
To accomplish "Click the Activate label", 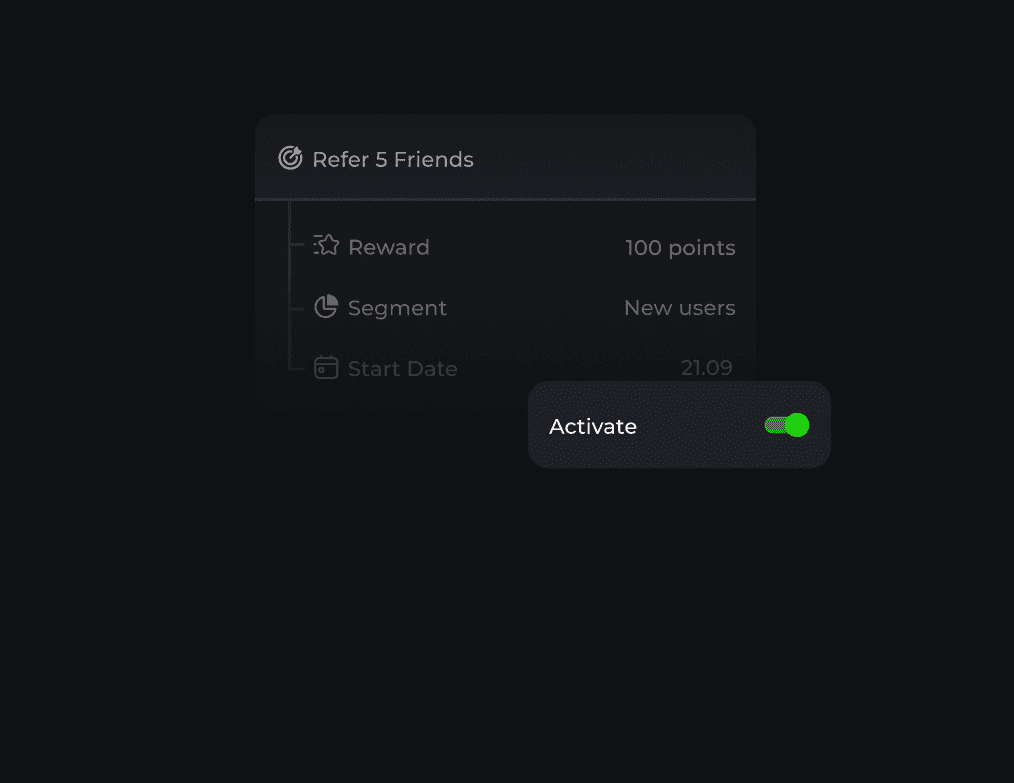I will click(x=592, y=426).
